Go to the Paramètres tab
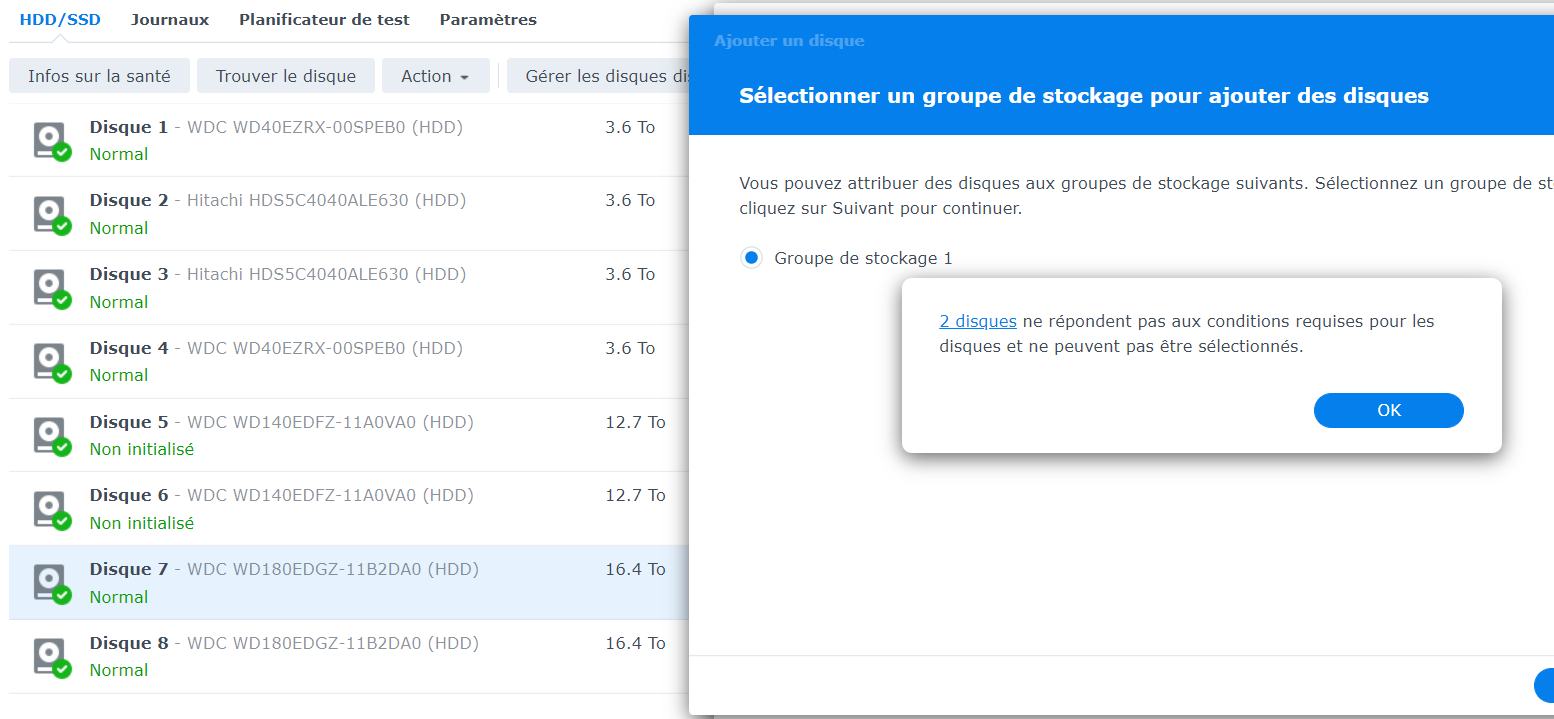 click(488, 20)
